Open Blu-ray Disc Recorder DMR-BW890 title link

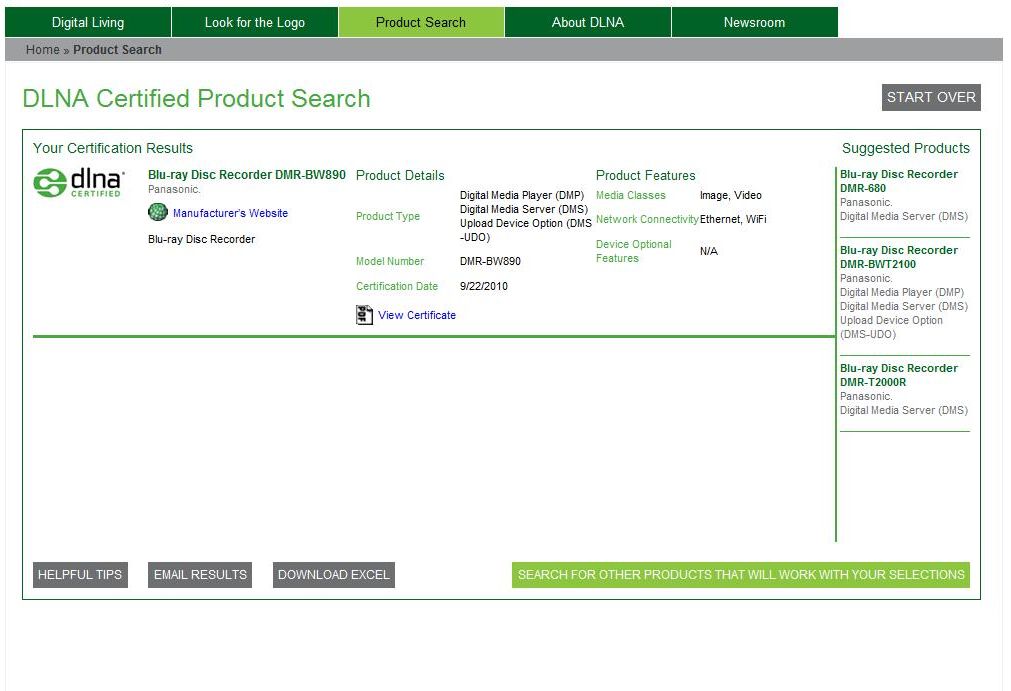[247, 175]
